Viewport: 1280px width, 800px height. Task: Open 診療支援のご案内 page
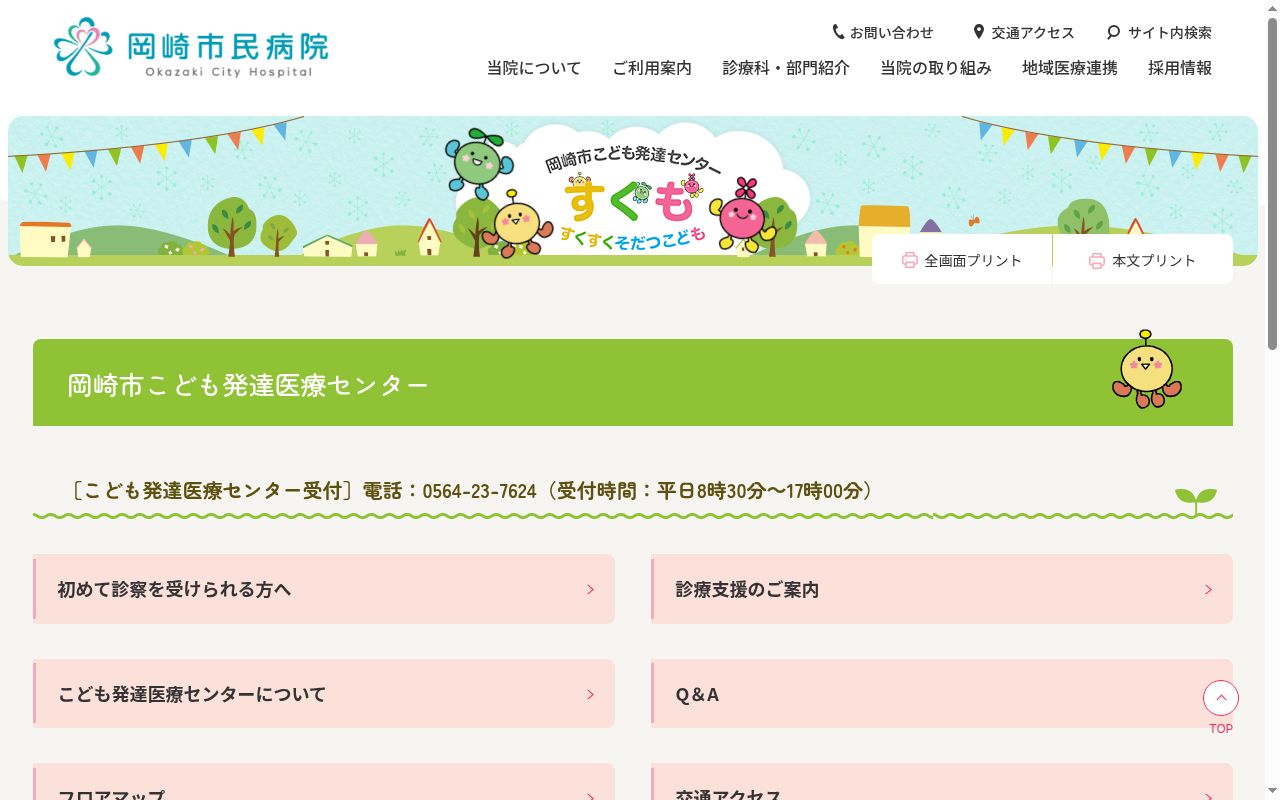pos(942,590)
